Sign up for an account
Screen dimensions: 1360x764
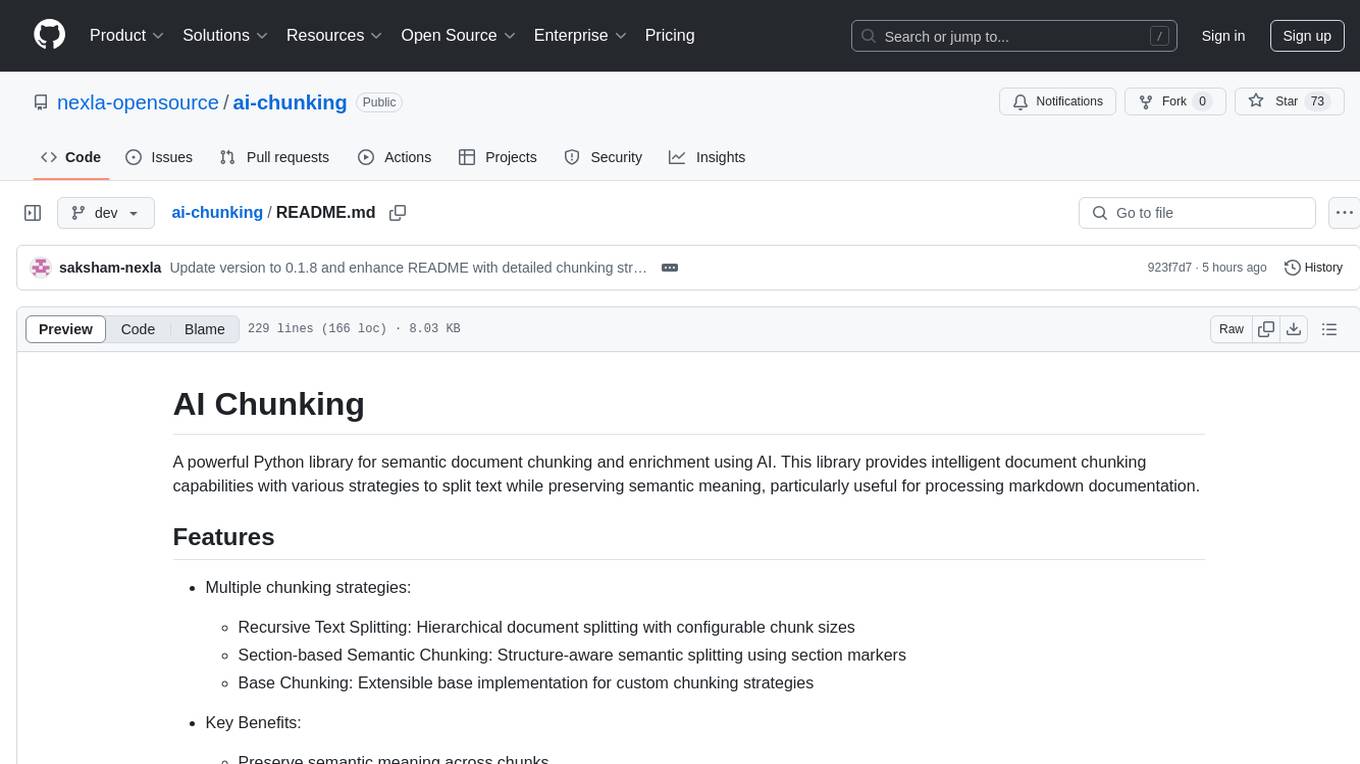point(1307,36)
